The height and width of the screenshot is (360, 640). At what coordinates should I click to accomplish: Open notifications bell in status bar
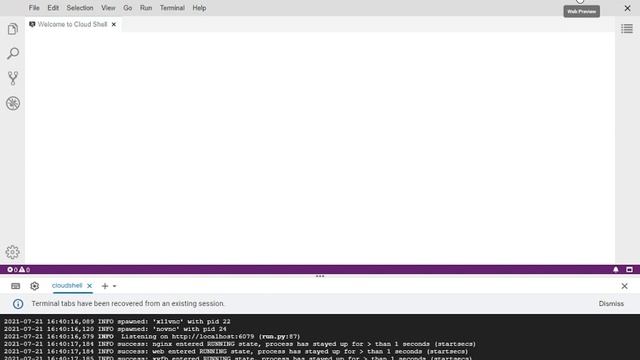tap(616, 269)
